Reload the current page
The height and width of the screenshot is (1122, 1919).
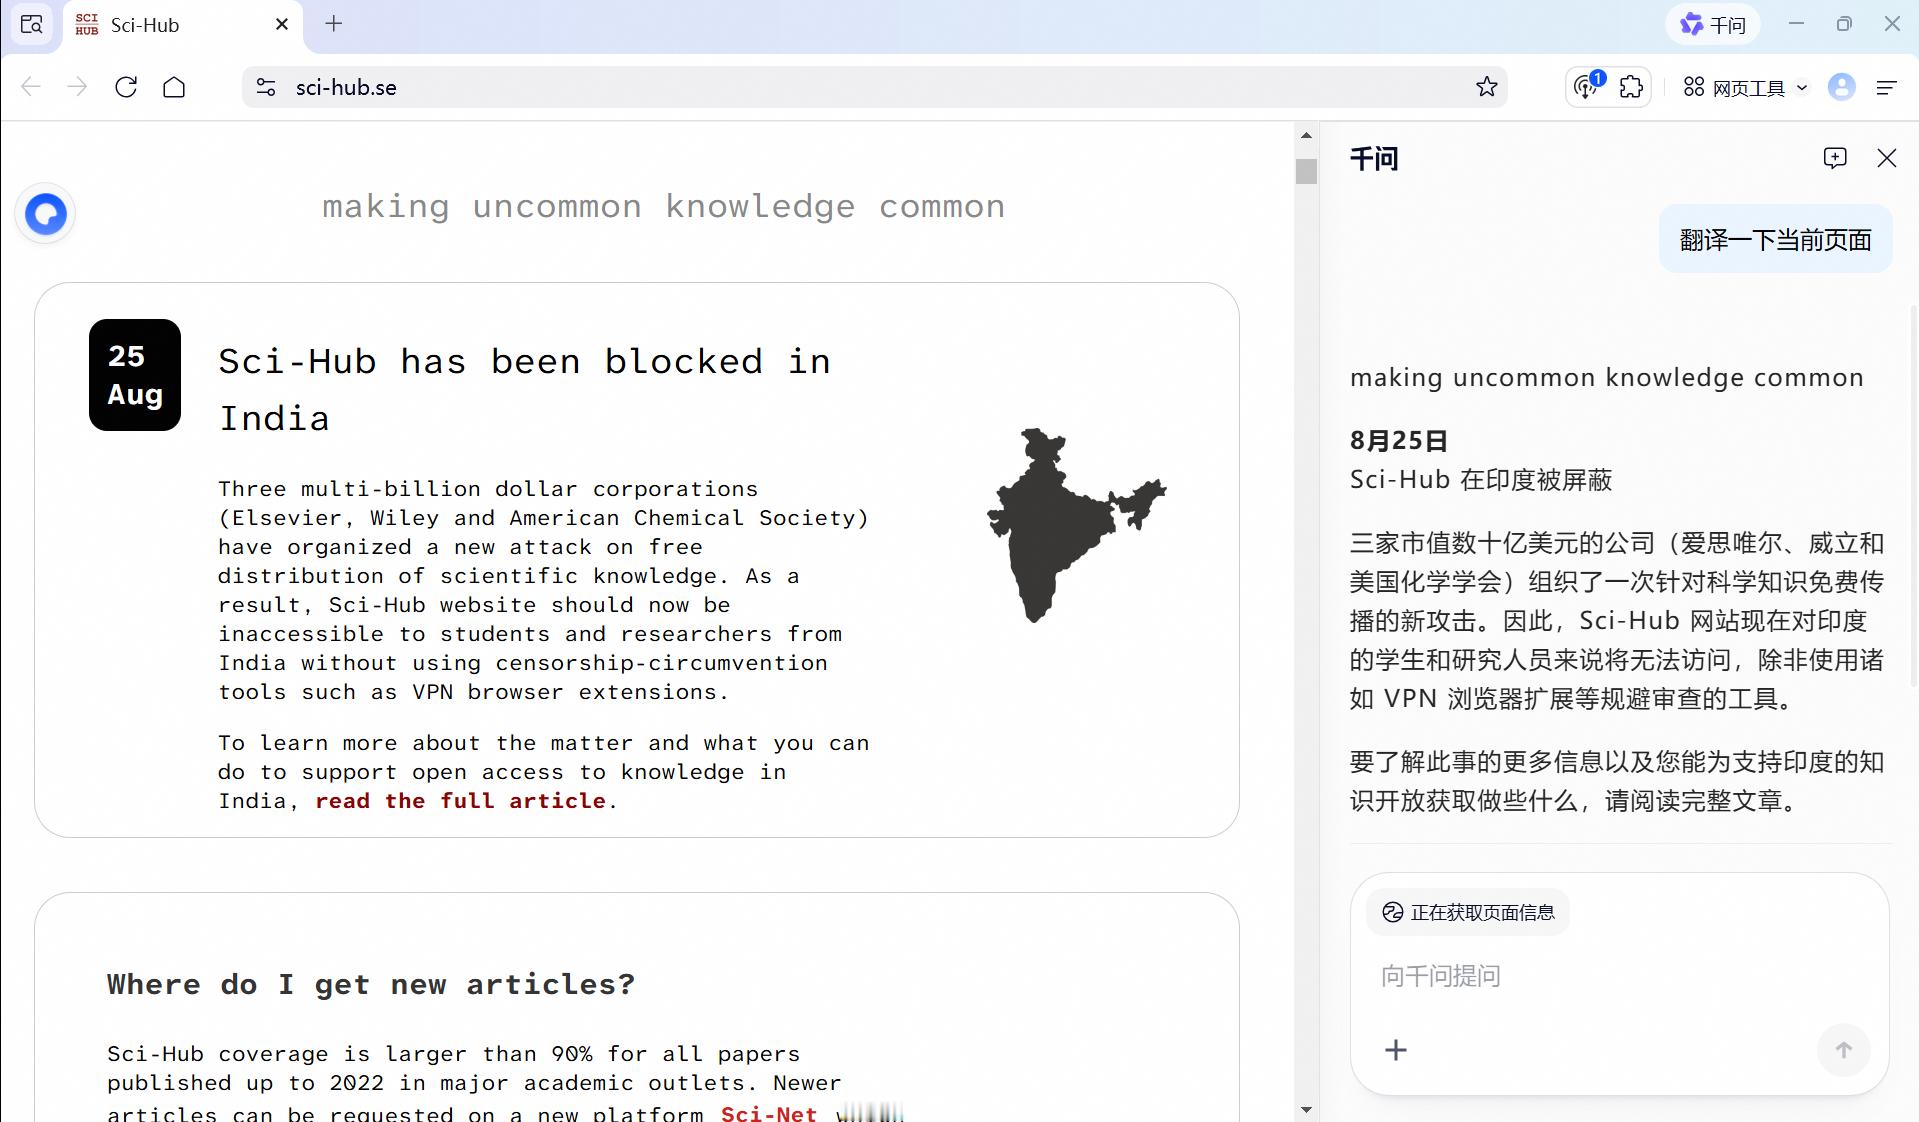[126, 87]
